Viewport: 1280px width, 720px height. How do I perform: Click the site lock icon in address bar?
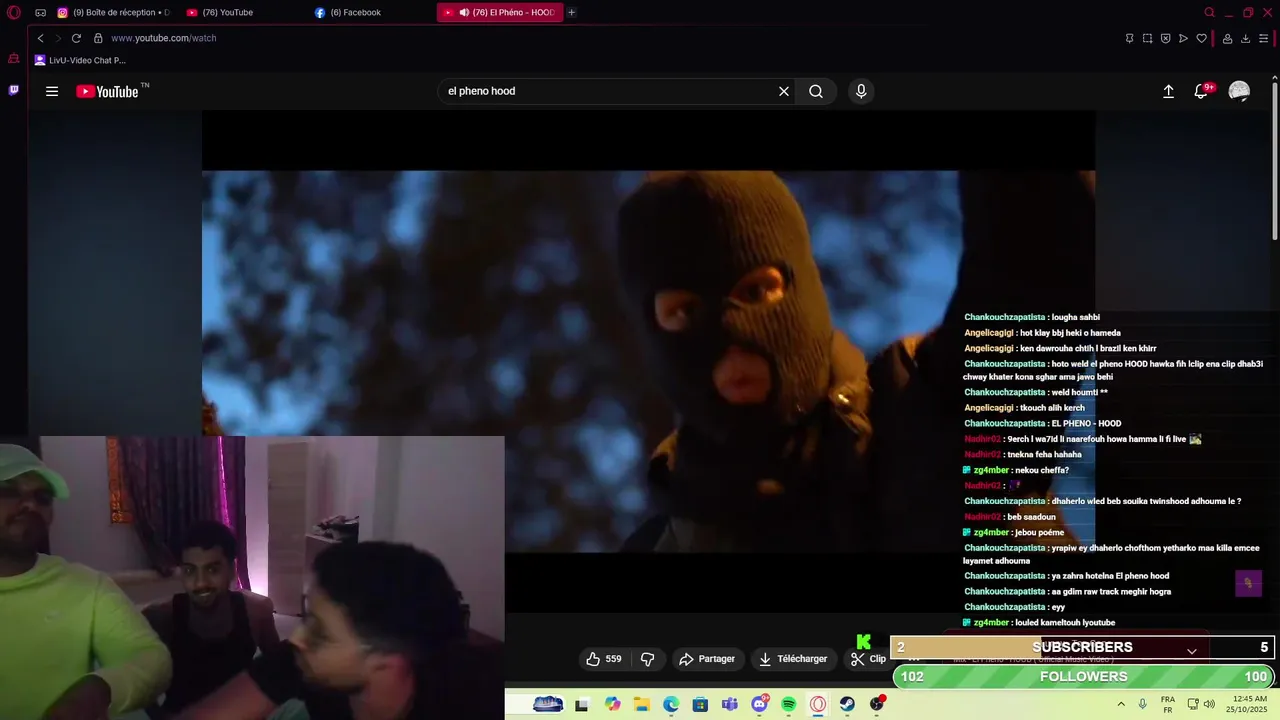(x=98, y=38)
